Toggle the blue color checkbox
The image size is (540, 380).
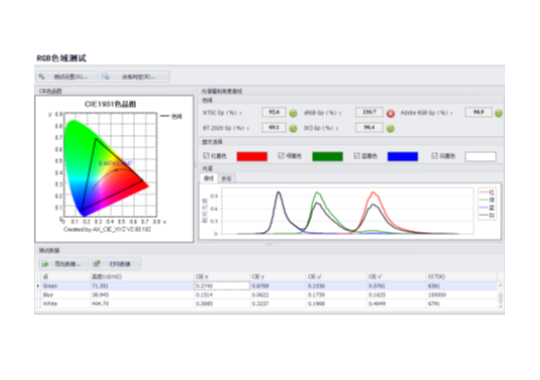[x=356, y=156]
